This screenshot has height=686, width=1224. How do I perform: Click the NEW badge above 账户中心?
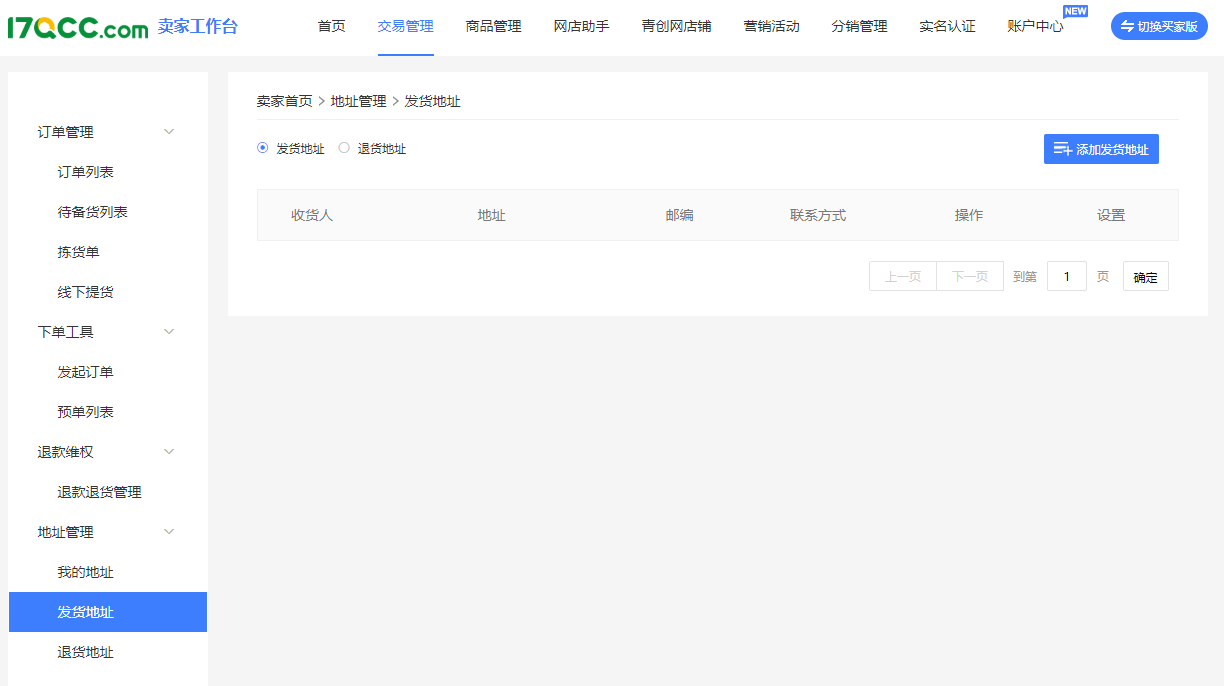[x=1075, y=12]
